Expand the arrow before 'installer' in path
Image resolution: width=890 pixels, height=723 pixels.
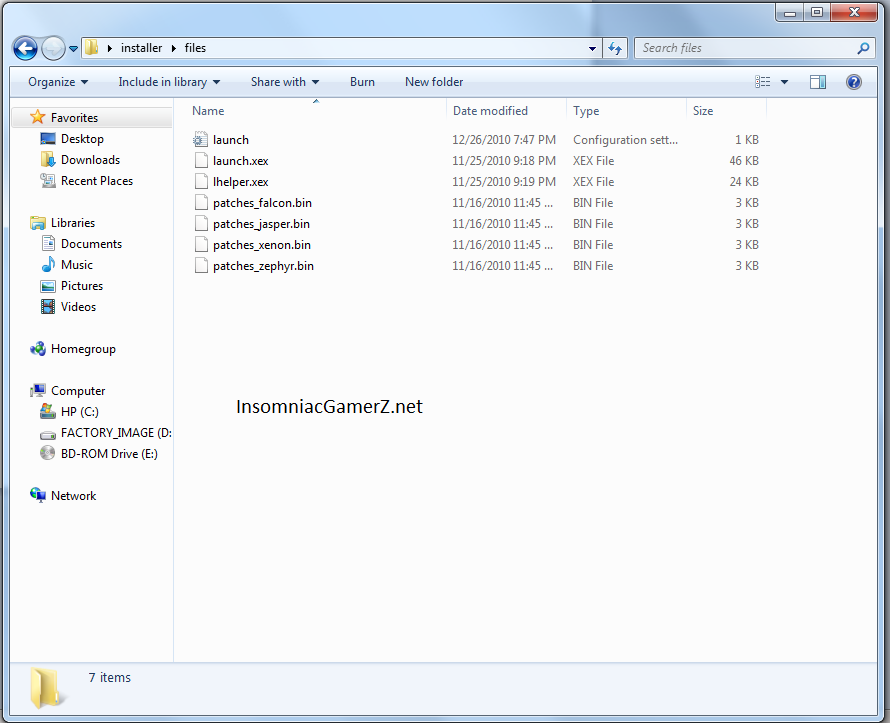point(110,48)
